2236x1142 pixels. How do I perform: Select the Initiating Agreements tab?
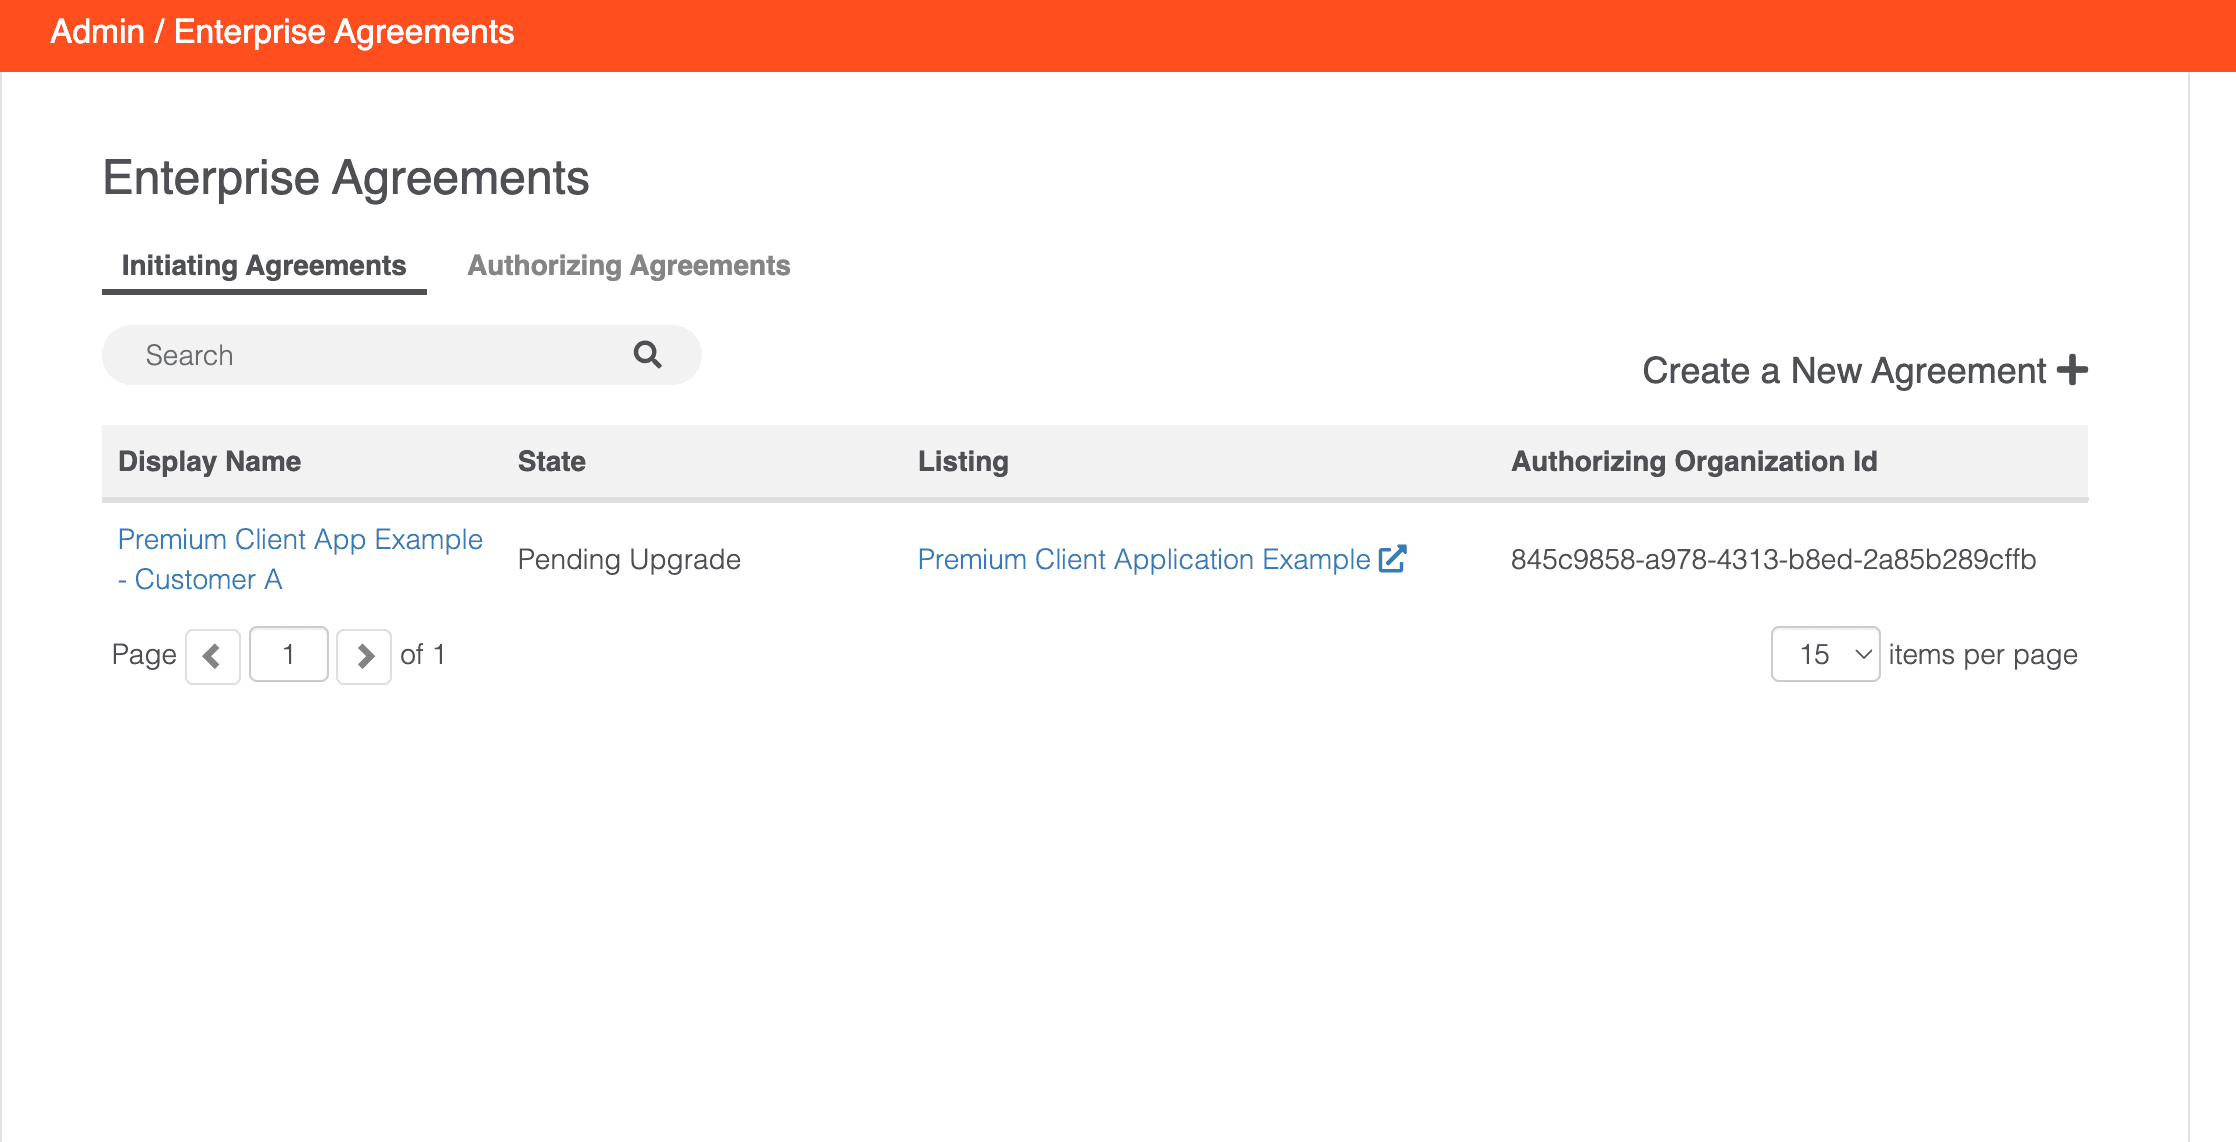[263, 266]
